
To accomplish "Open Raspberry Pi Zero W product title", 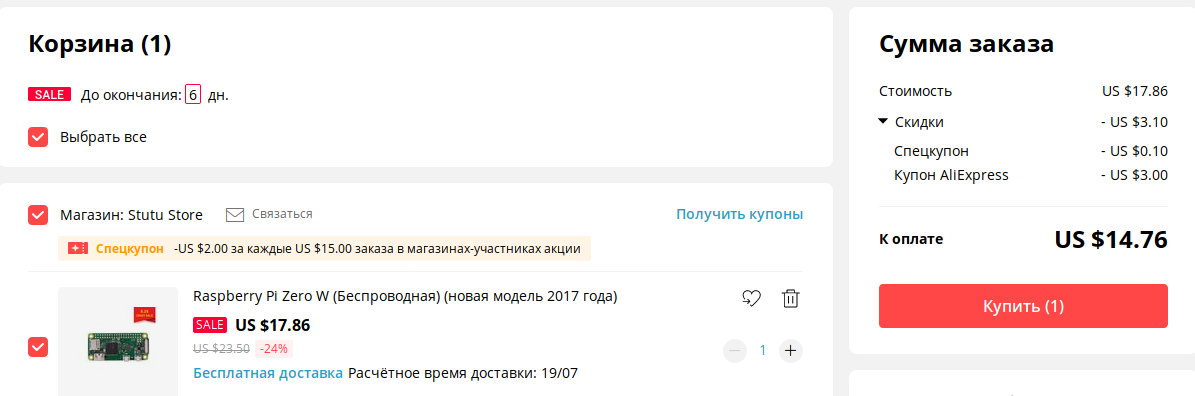I will (405, 296).
